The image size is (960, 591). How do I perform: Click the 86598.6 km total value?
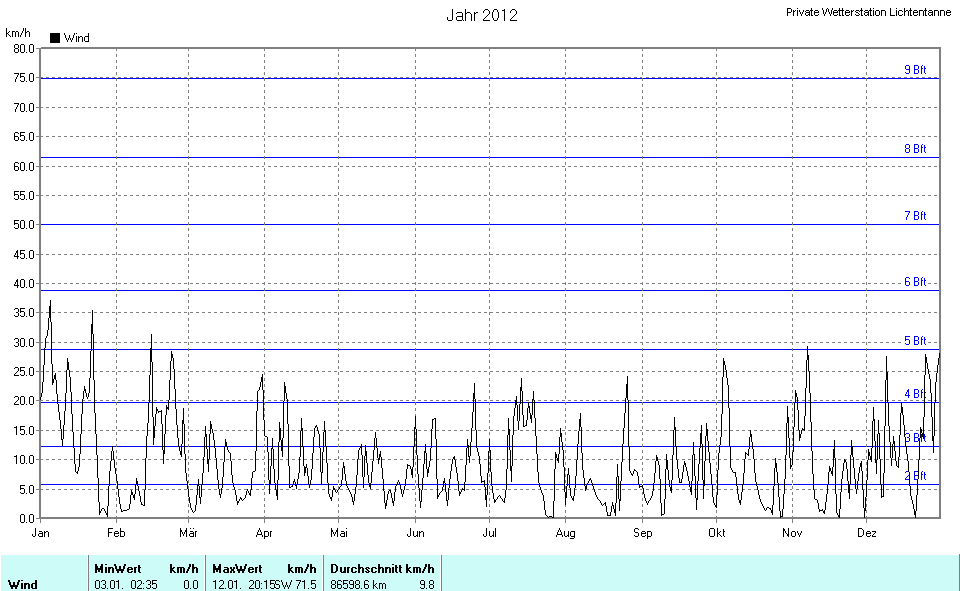pos(358,584)
